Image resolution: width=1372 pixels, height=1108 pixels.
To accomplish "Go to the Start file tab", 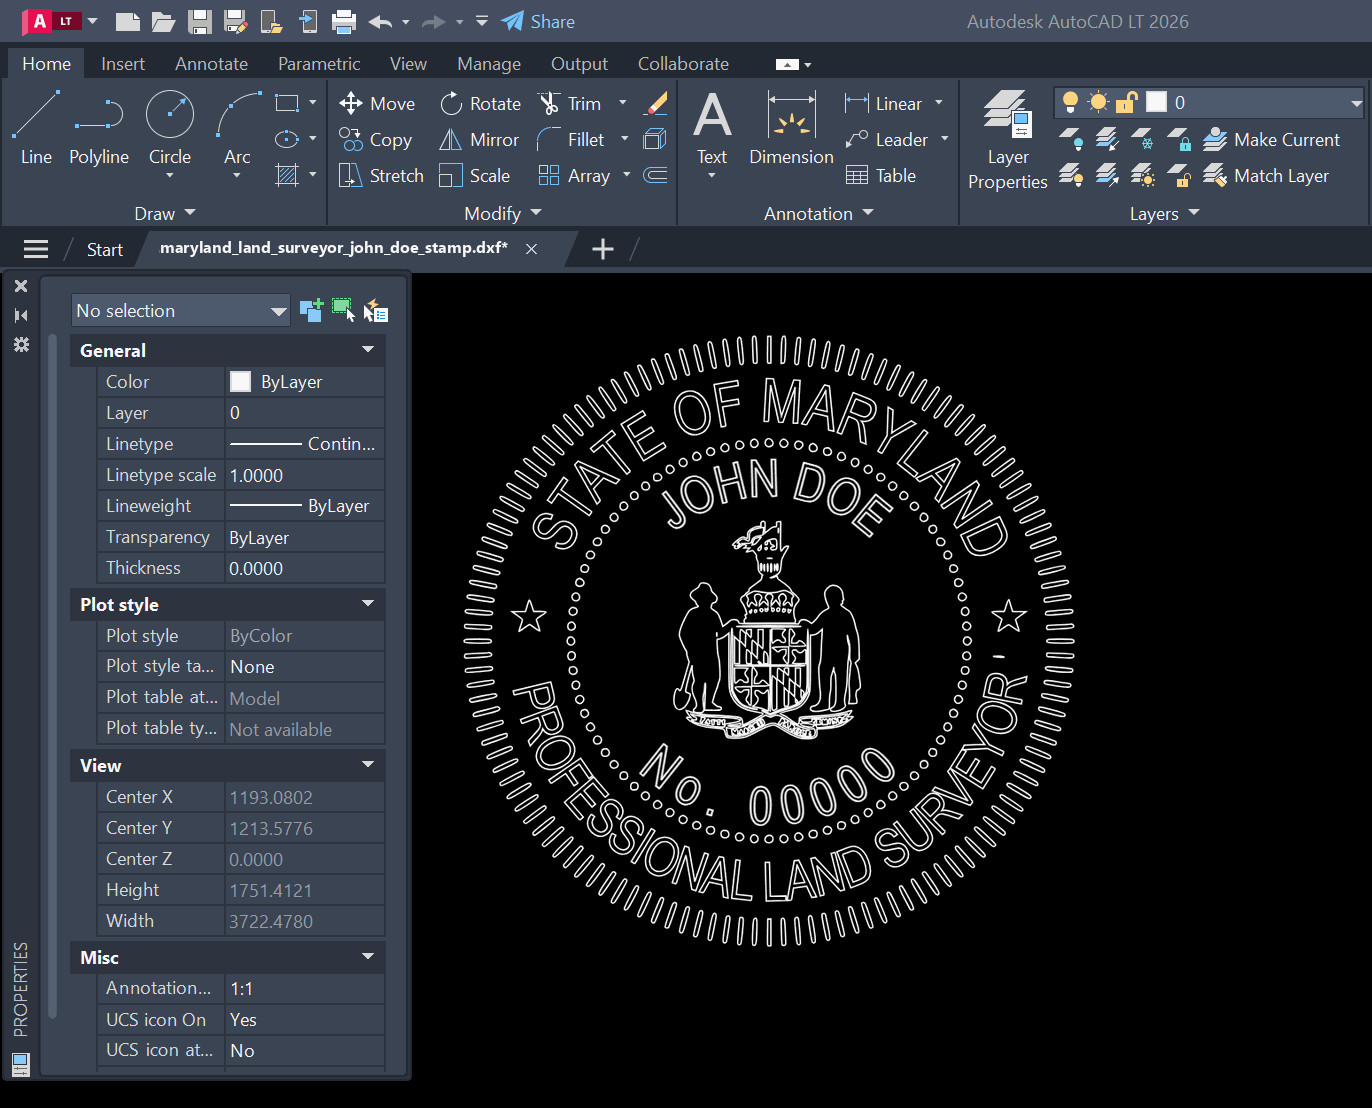I will tap(105, 250).
